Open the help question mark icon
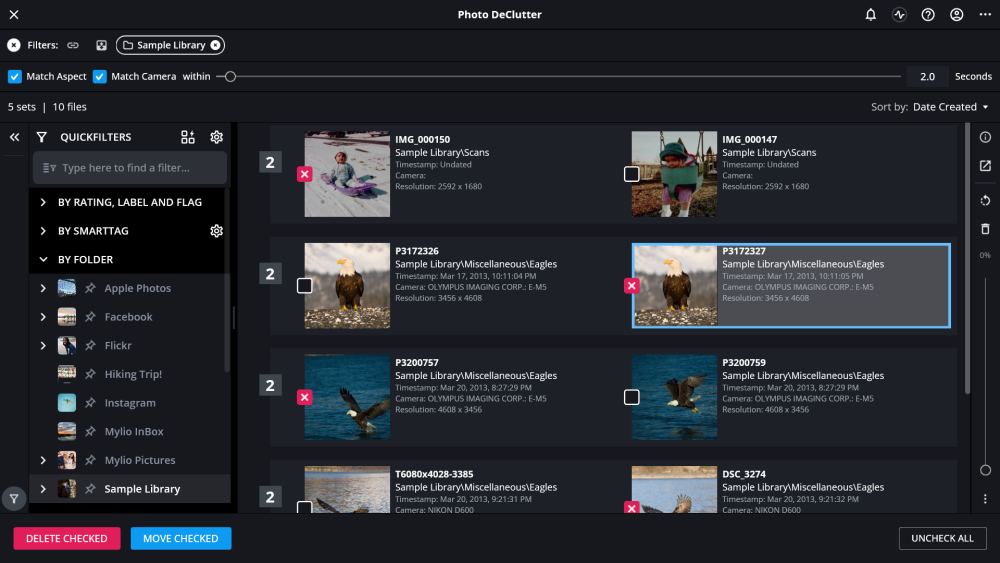1000x563 pixels. click(928, 15)
